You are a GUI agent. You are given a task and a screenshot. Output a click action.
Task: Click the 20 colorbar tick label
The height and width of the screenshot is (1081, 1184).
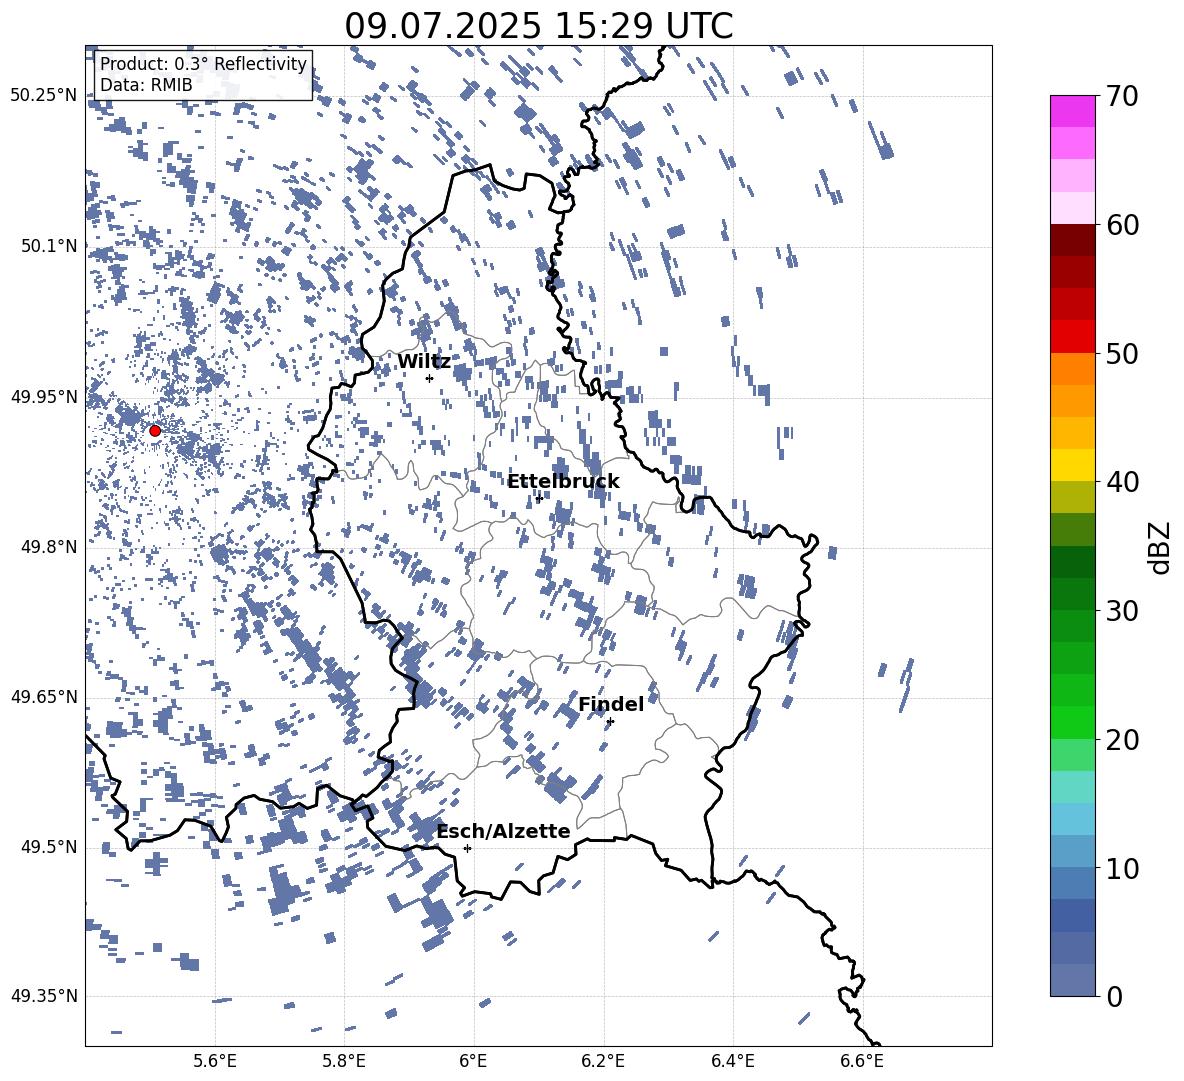coord(1122,740)
